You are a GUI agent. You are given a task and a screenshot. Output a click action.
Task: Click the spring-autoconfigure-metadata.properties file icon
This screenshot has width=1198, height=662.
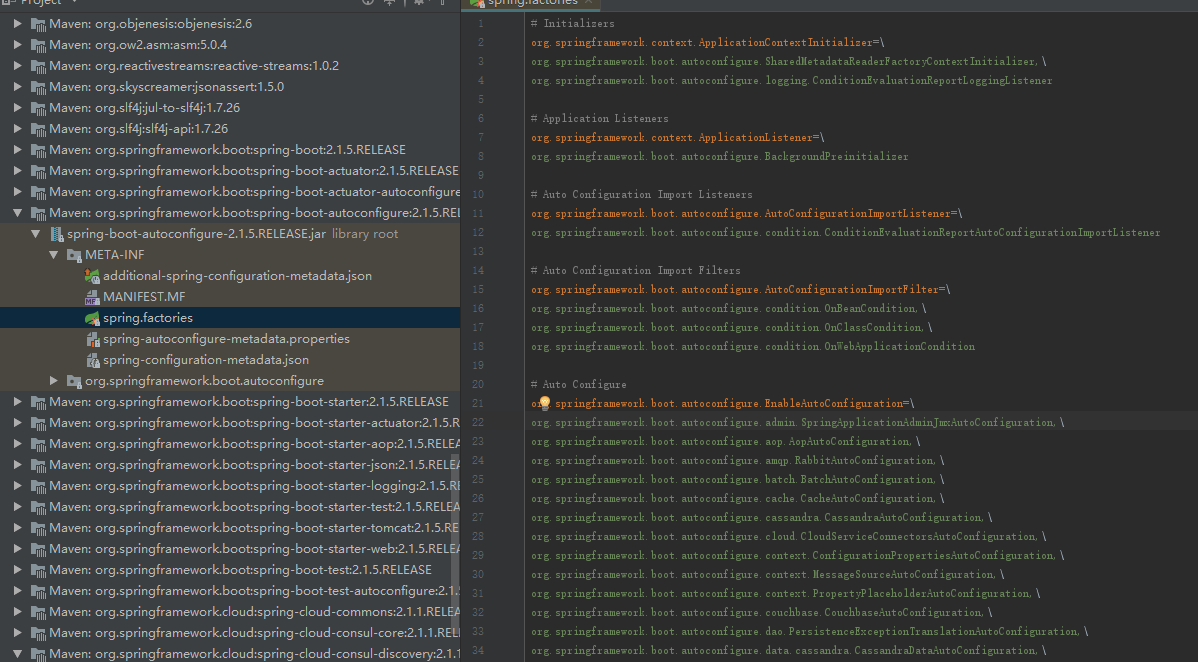coord(92,339)
